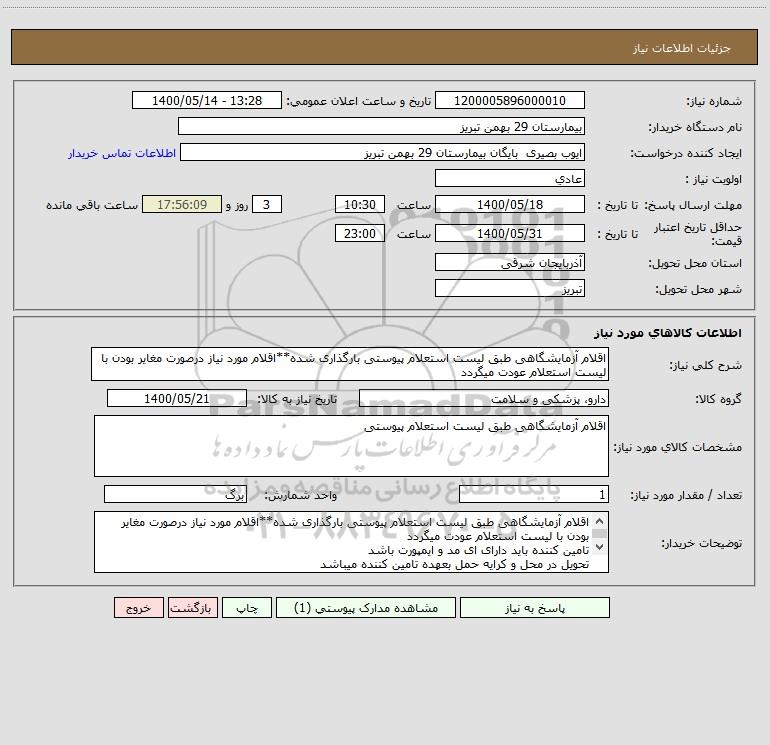Click requester field ایوب بصیری بایگان
This screenshot has height=745, width=770.
tap(383, 152)
